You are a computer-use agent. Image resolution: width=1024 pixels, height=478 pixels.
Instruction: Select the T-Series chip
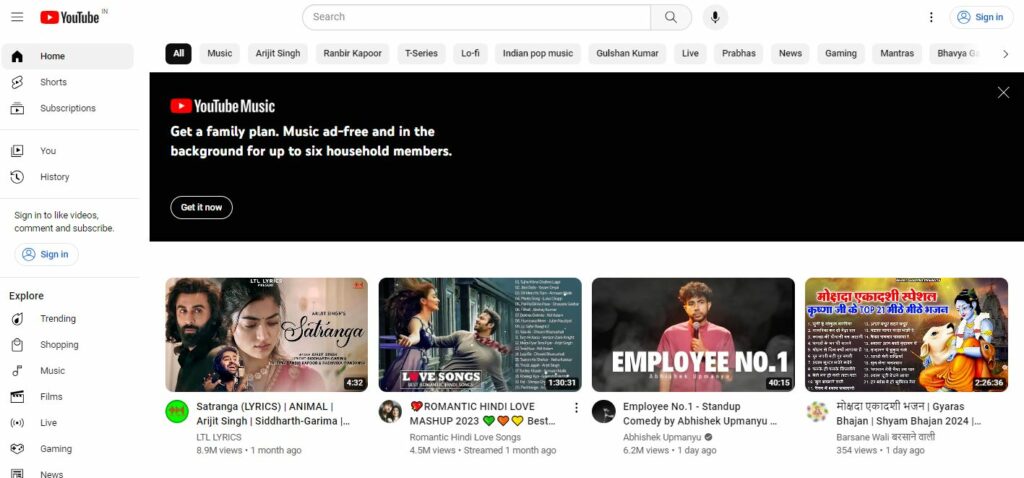(421, 54)
